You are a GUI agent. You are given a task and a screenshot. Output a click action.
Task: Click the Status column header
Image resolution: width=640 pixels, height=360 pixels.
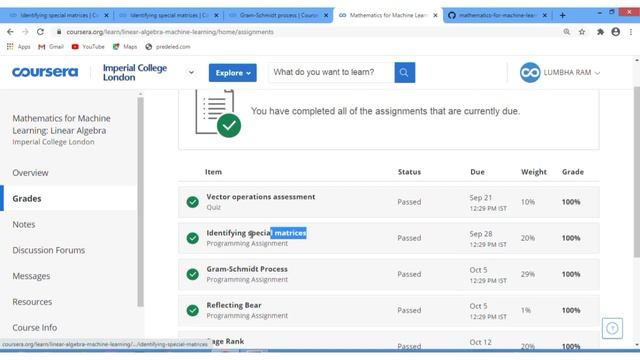pos(409,172)
